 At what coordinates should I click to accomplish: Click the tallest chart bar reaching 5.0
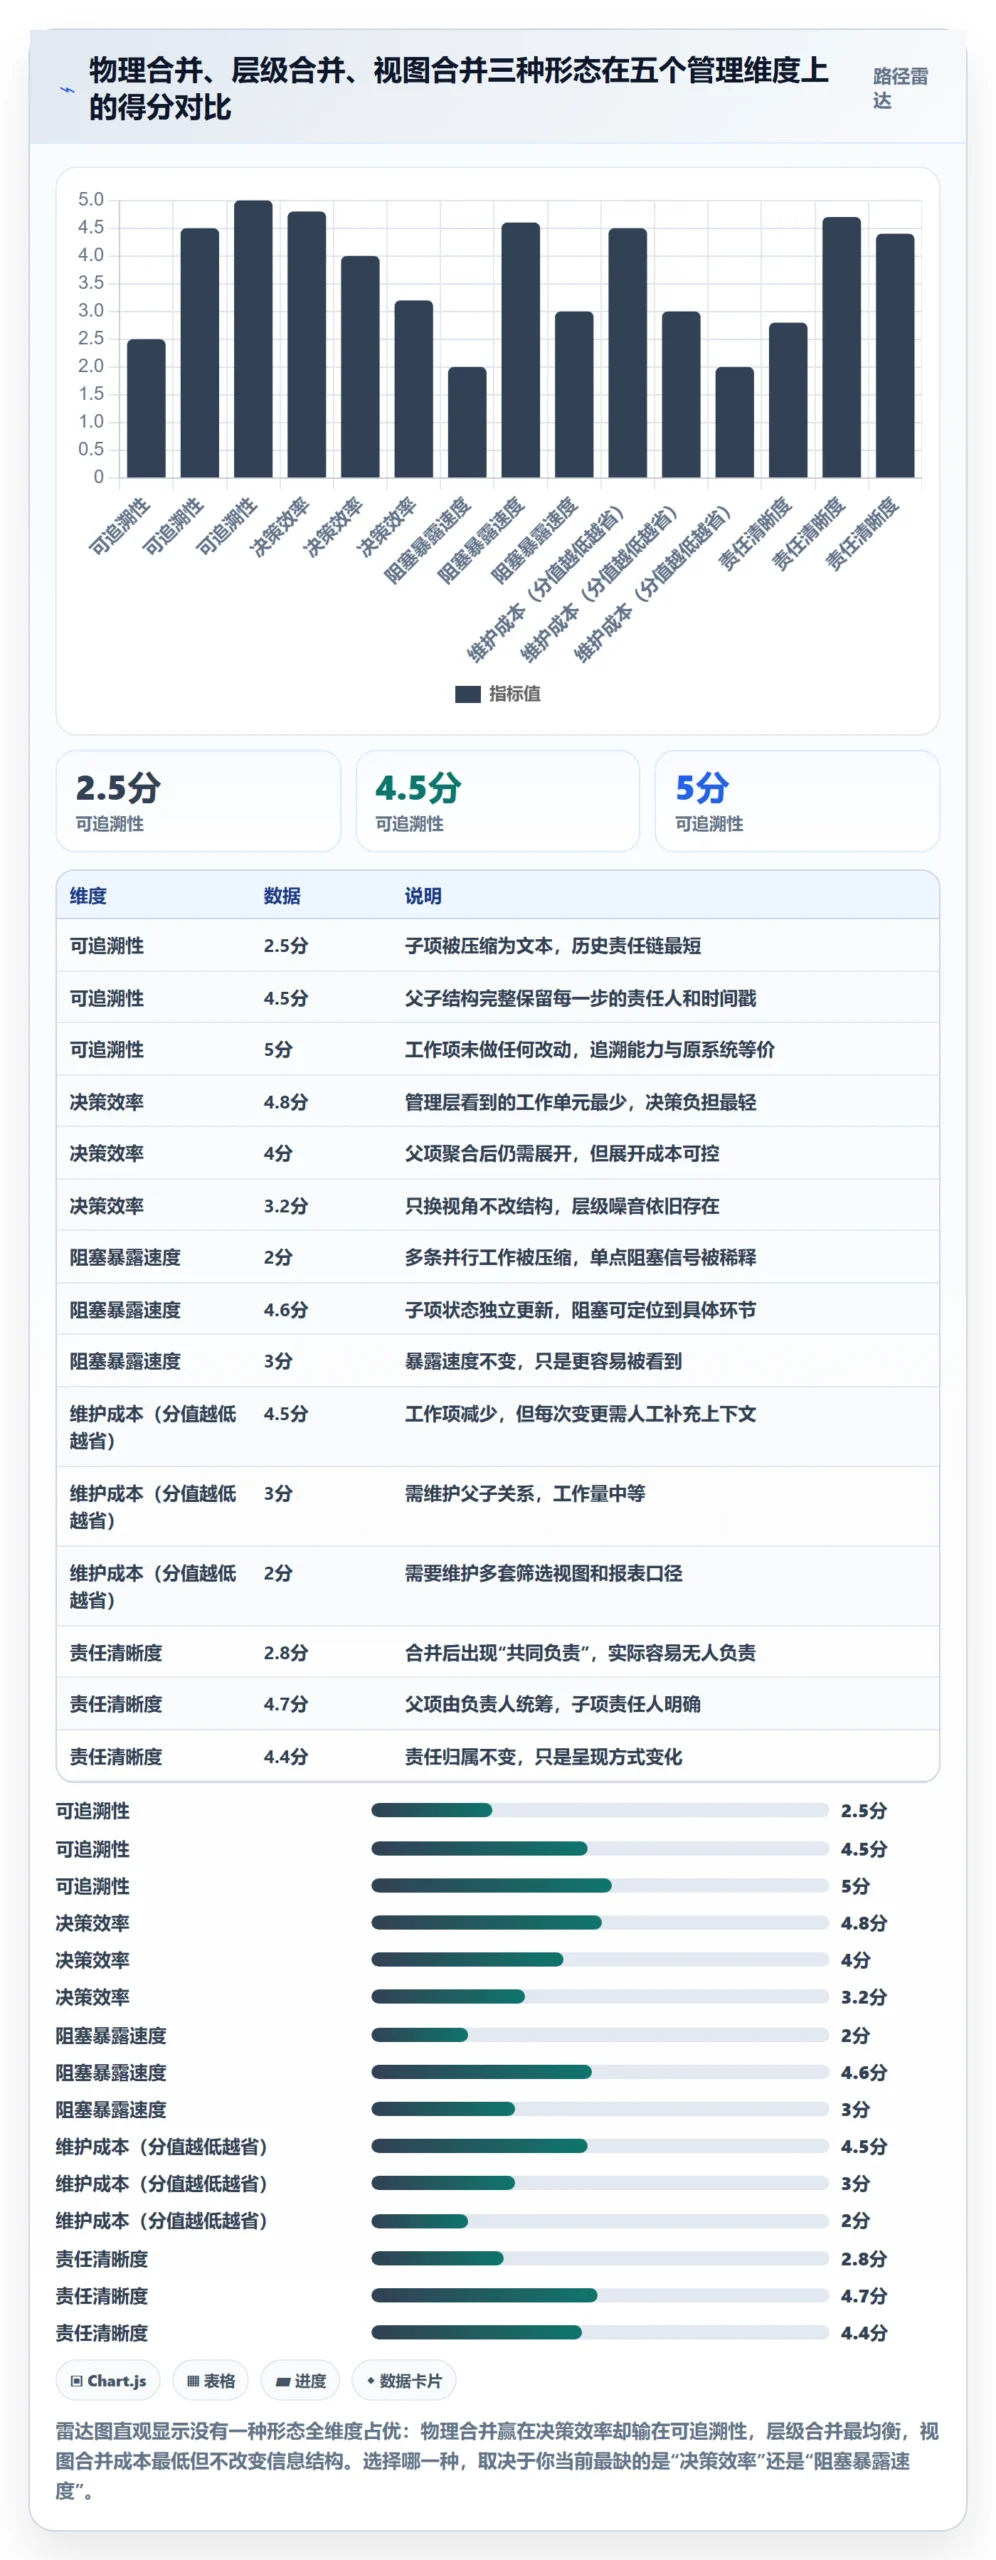253,339
